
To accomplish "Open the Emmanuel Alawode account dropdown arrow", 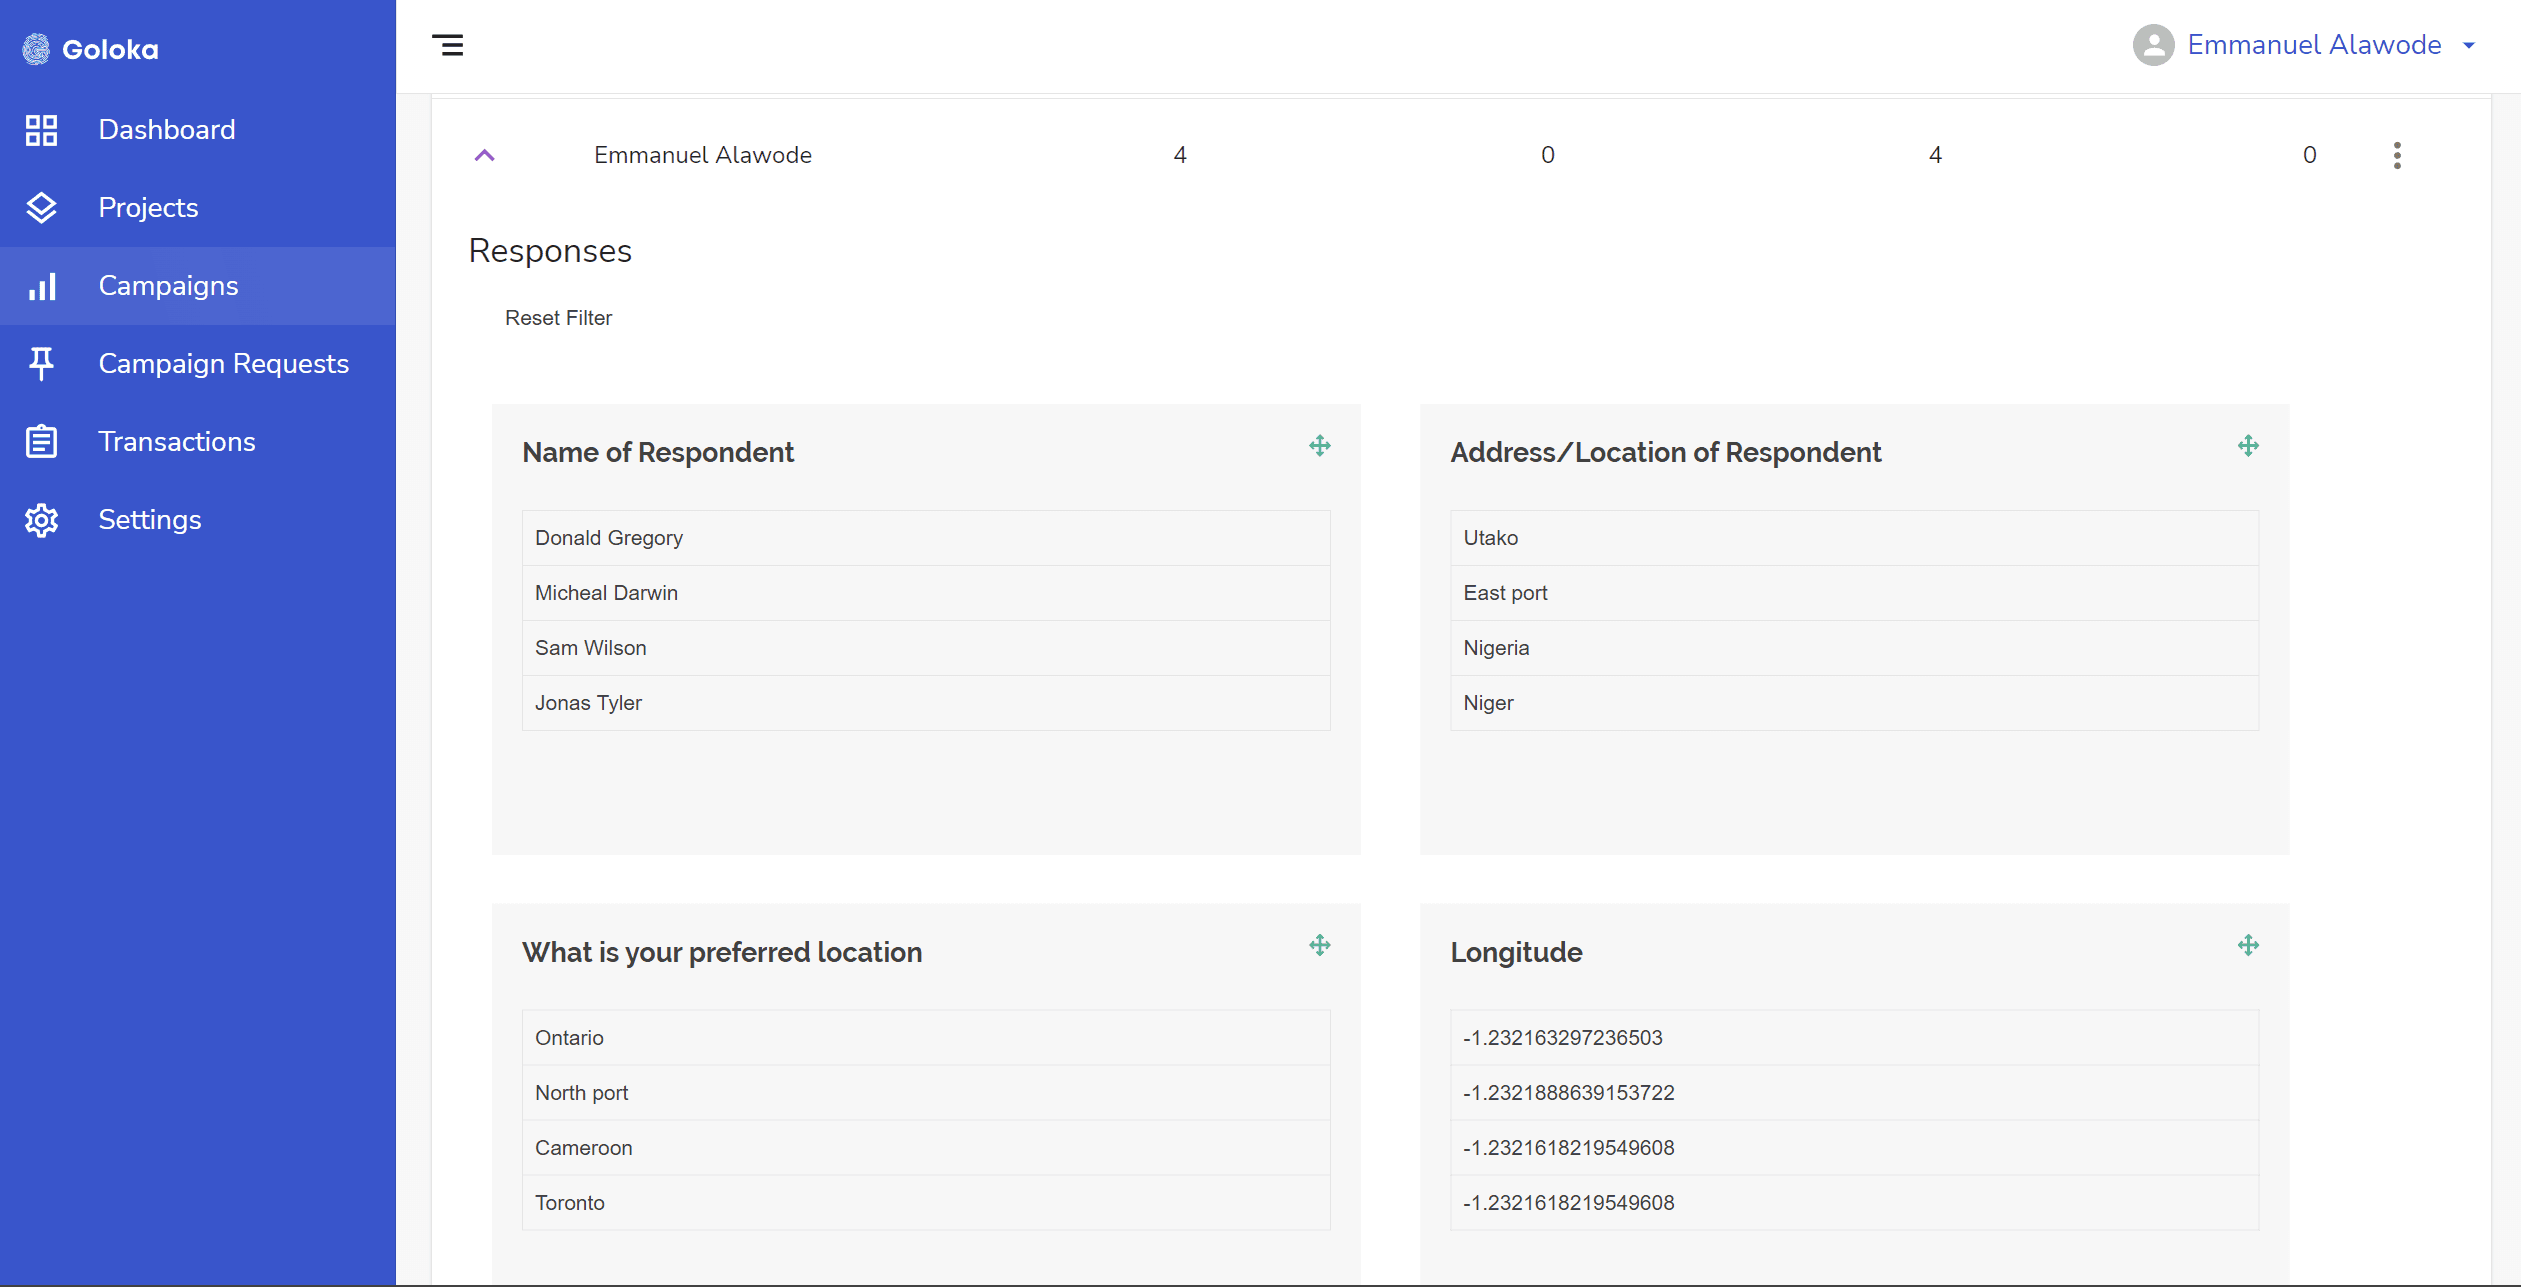I will click(x=2469, y=46).
